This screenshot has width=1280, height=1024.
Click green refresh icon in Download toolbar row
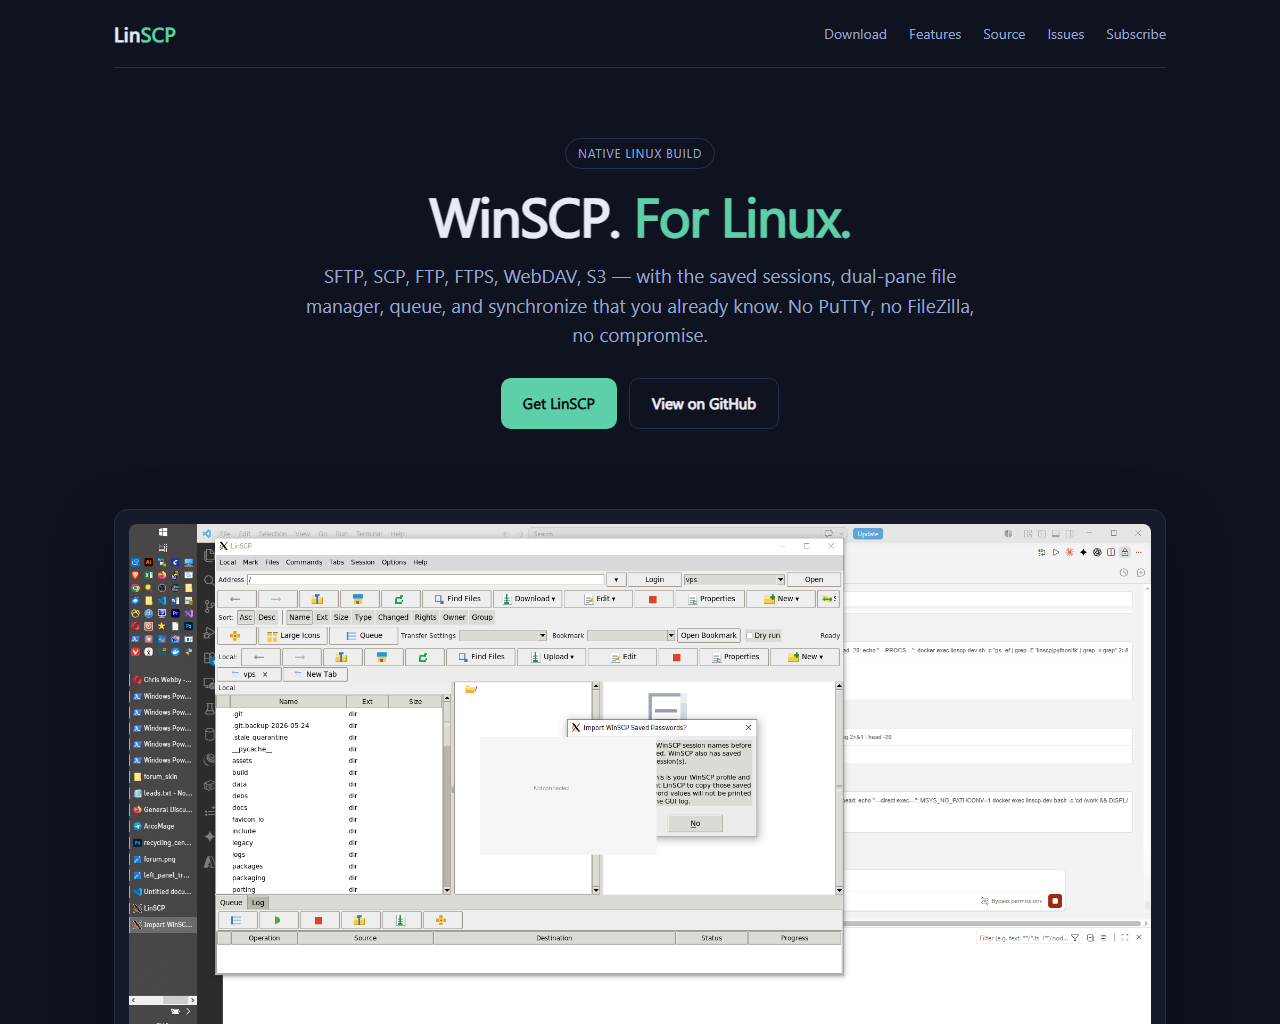[x=399, y=599]
